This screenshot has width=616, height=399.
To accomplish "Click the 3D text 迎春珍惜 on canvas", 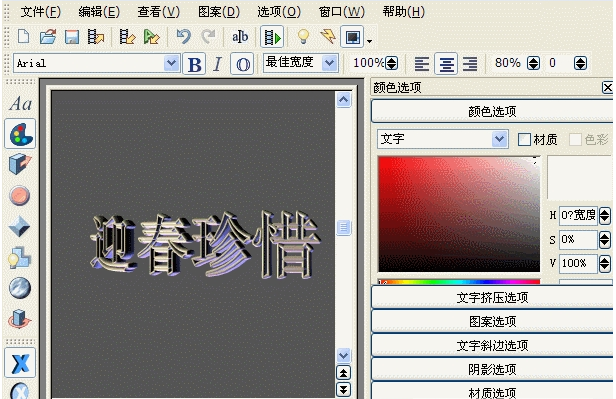I will pos(205,244).
